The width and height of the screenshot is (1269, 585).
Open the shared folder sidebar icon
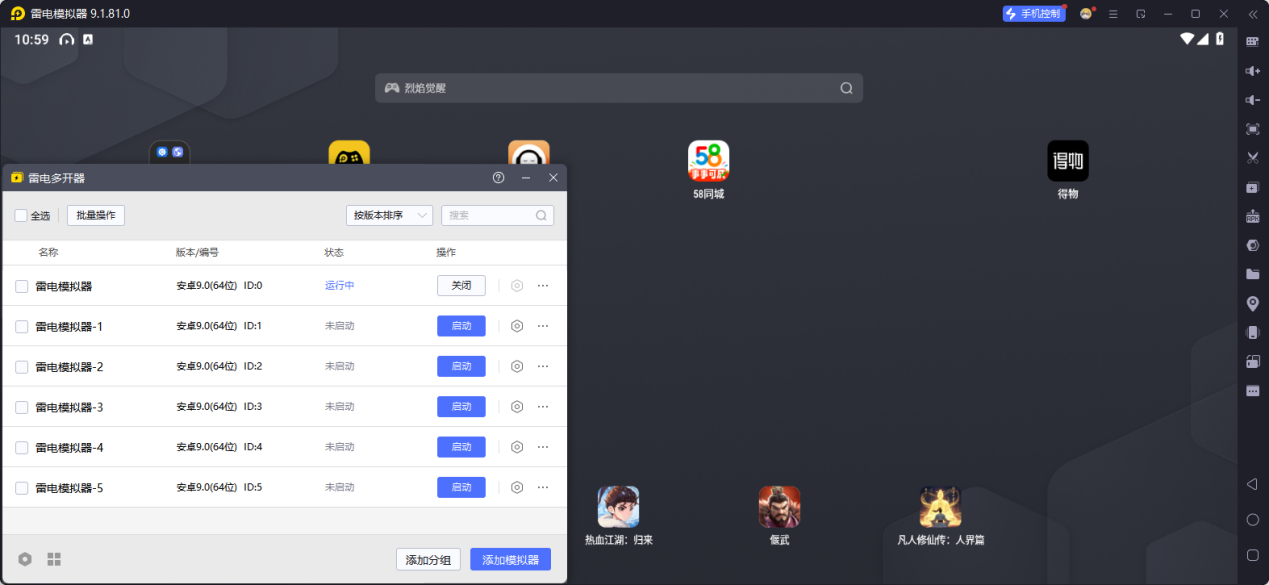pos(1252,274)
